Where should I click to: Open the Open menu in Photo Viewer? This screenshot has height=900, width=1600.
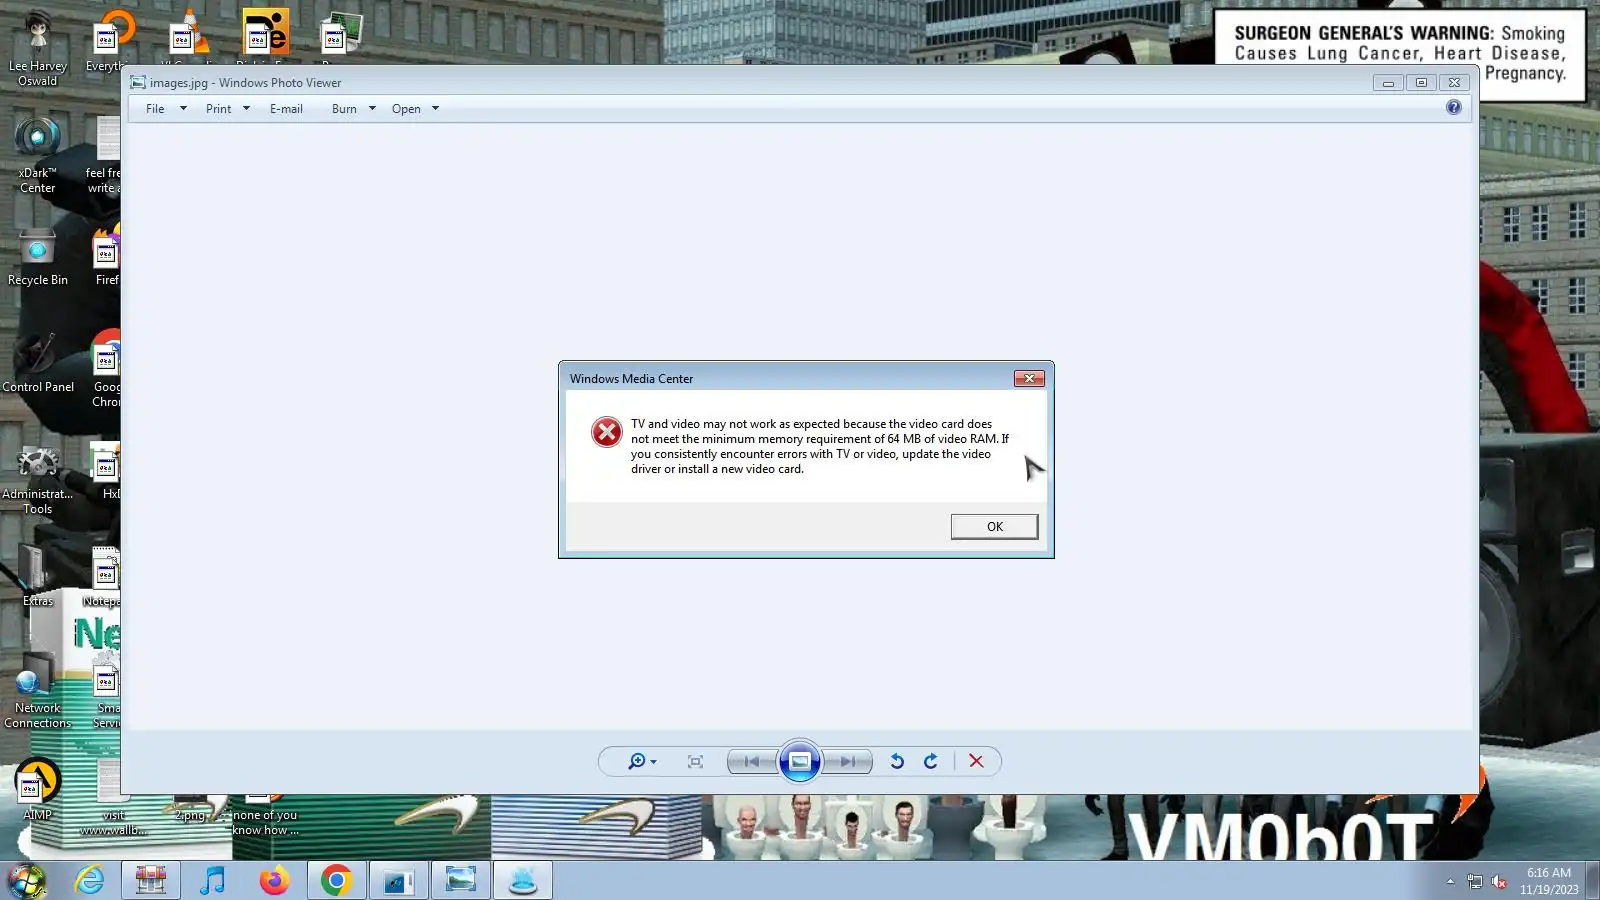click(x=406, y=109)
